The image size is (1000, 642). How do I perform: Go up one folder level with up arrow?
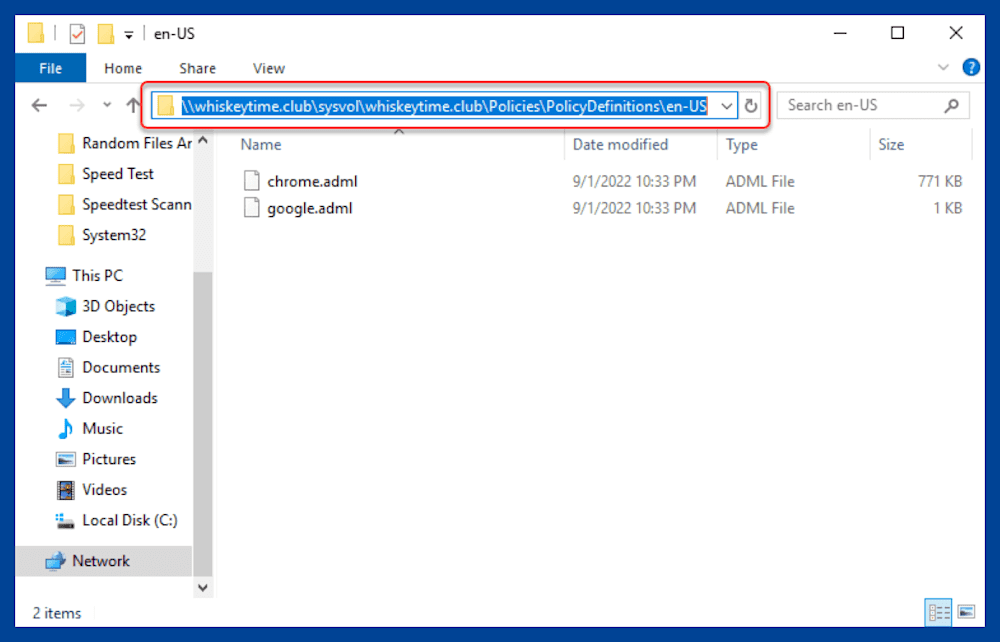[x=135, y=104]
